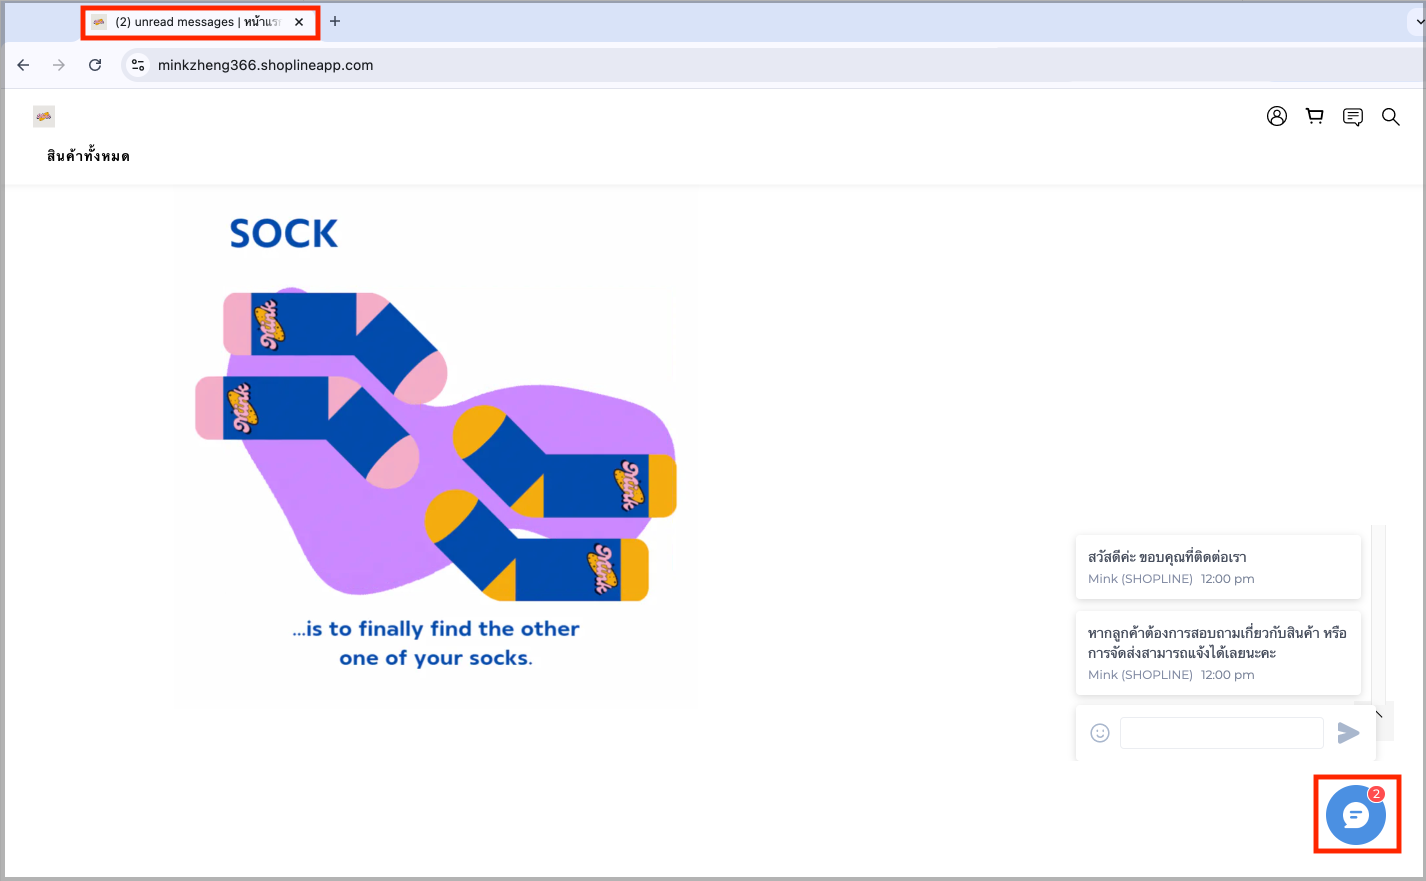
Task: Reload the current page
Action: (95, 65)
